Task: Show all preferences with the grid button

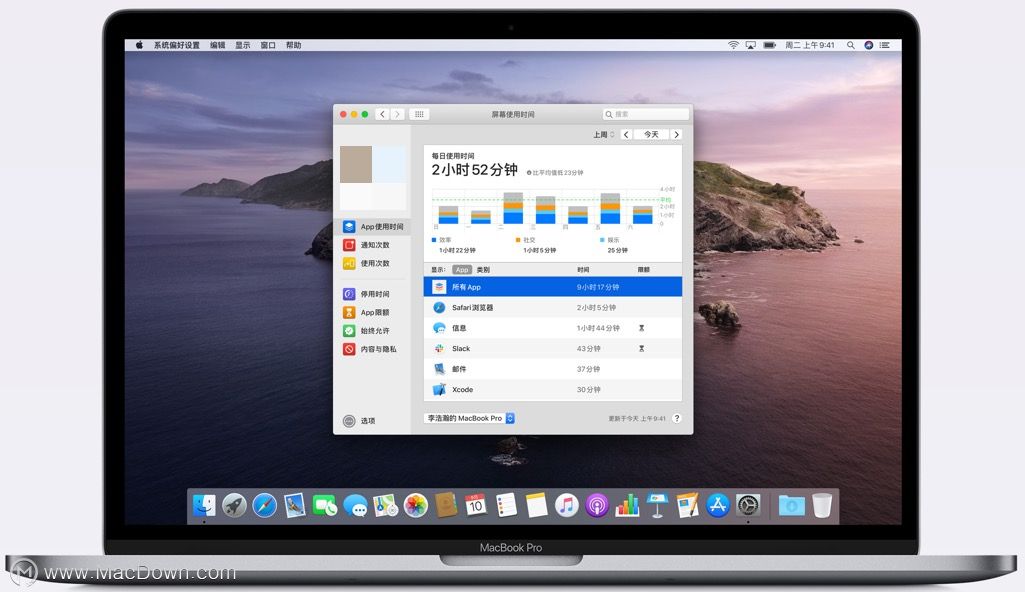Action: tap(419, 114)
